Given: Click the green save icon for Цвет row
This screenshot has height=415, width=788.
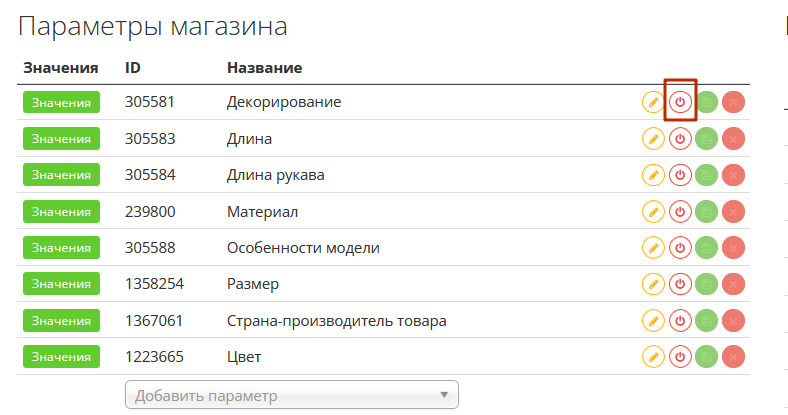Looking at the screenshot, I should pos(707,357).
